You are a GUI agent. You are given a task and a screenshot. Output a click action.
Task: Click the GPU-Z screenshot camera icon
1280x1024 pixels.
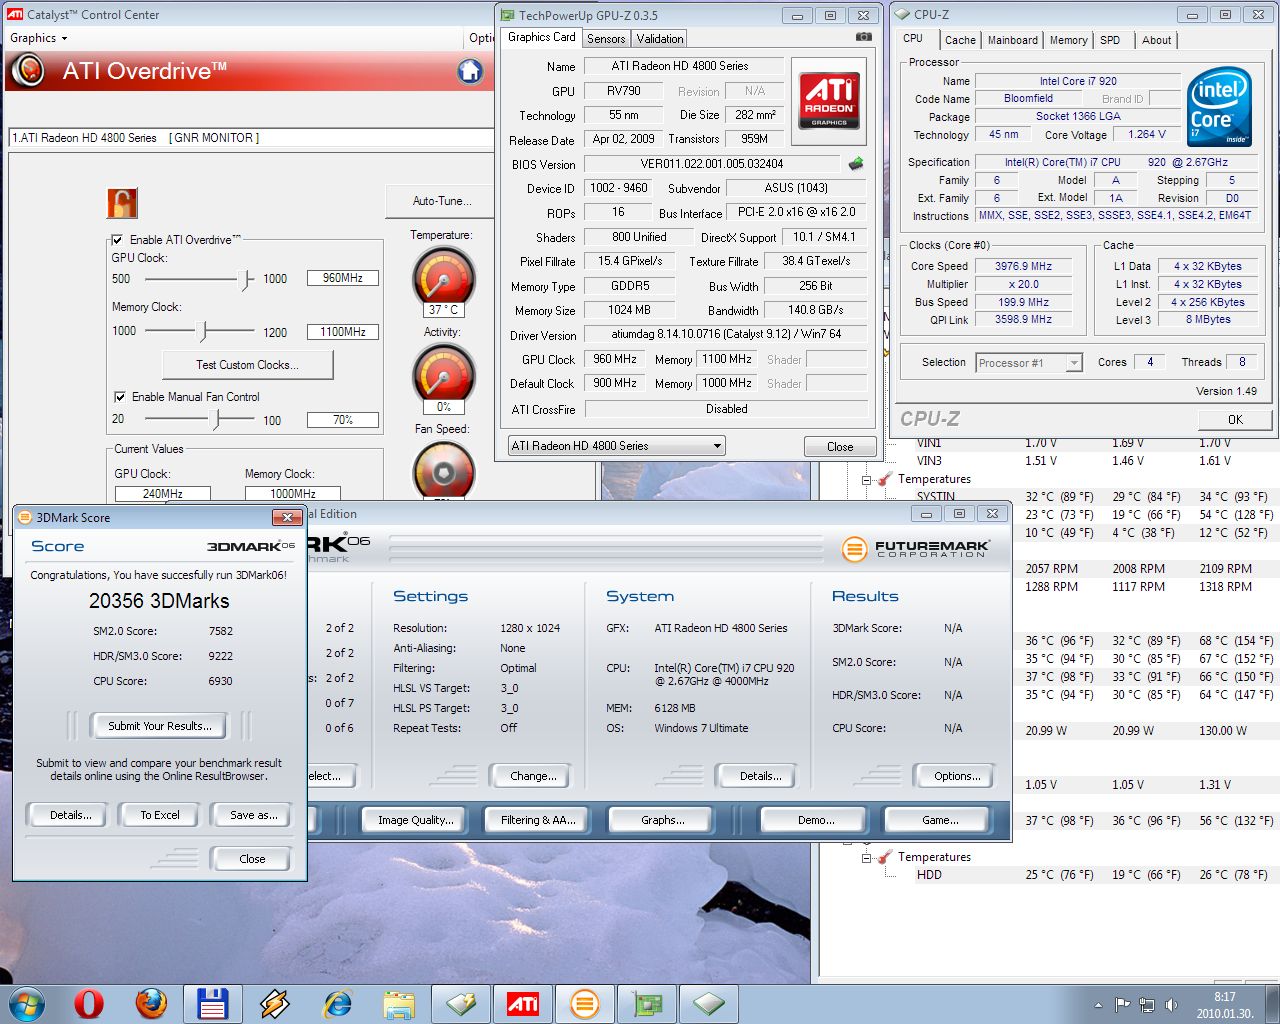click(x=863, y=38)
